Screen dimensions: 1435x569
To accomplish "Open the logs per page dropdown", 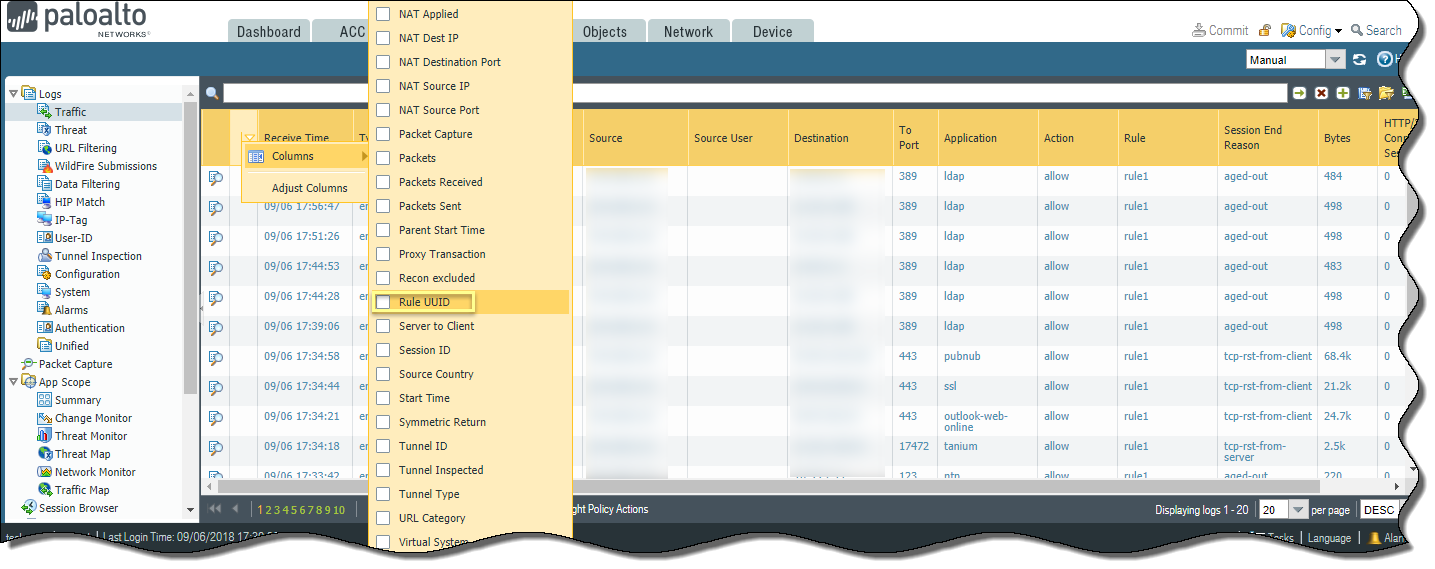I will (x=1299, y=510).
